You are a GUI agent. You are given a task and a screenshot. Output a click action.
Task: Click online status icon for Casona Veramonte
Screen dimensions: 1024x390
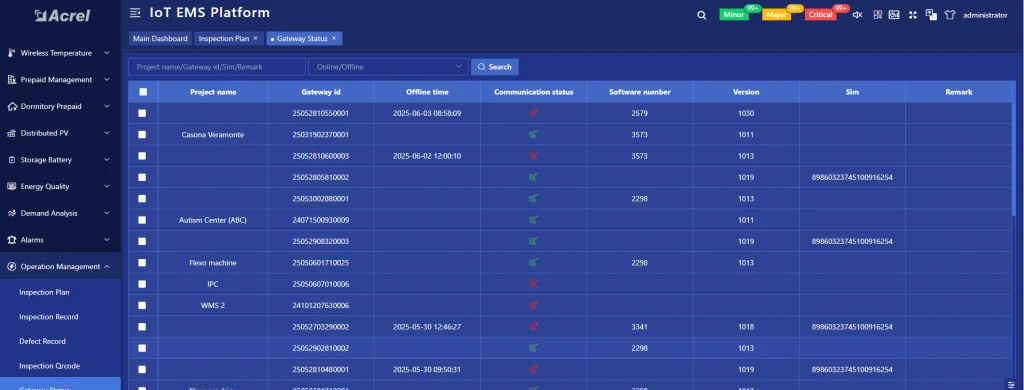(x=534, y=135)
